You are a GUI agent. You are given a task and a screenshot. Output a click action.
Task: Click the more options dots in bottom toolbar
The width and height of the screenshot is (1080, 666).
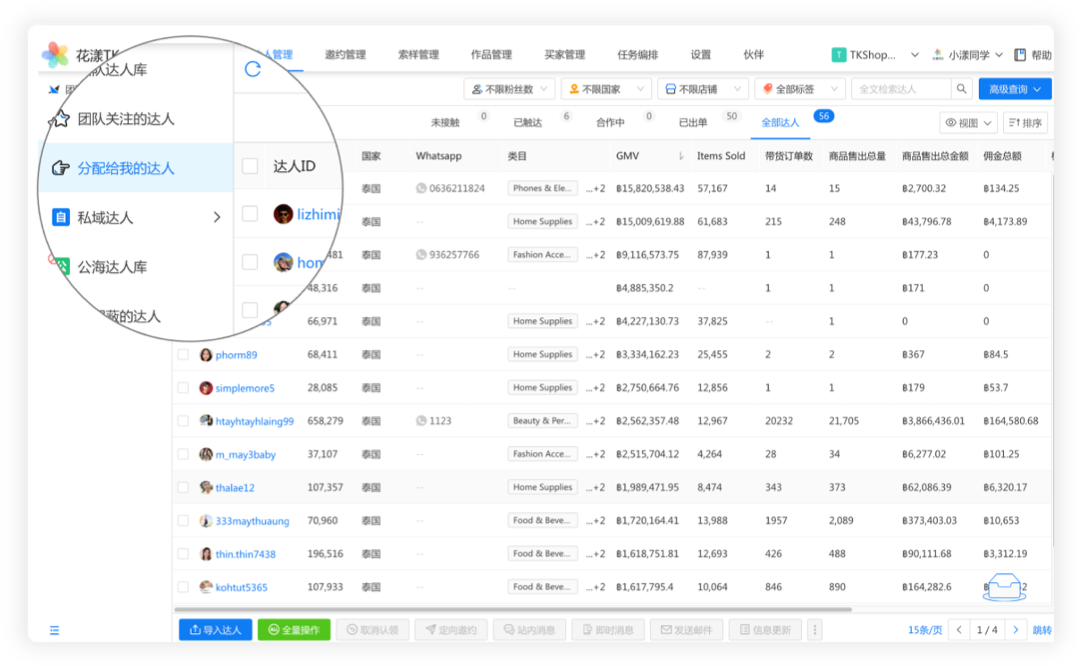point(815,630)
